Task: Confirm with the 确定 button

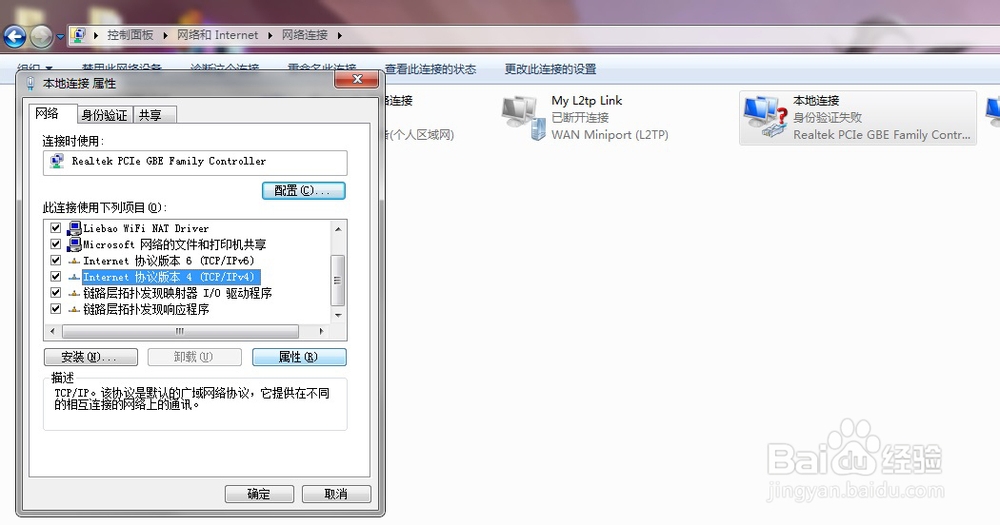Action: point(259,494)
